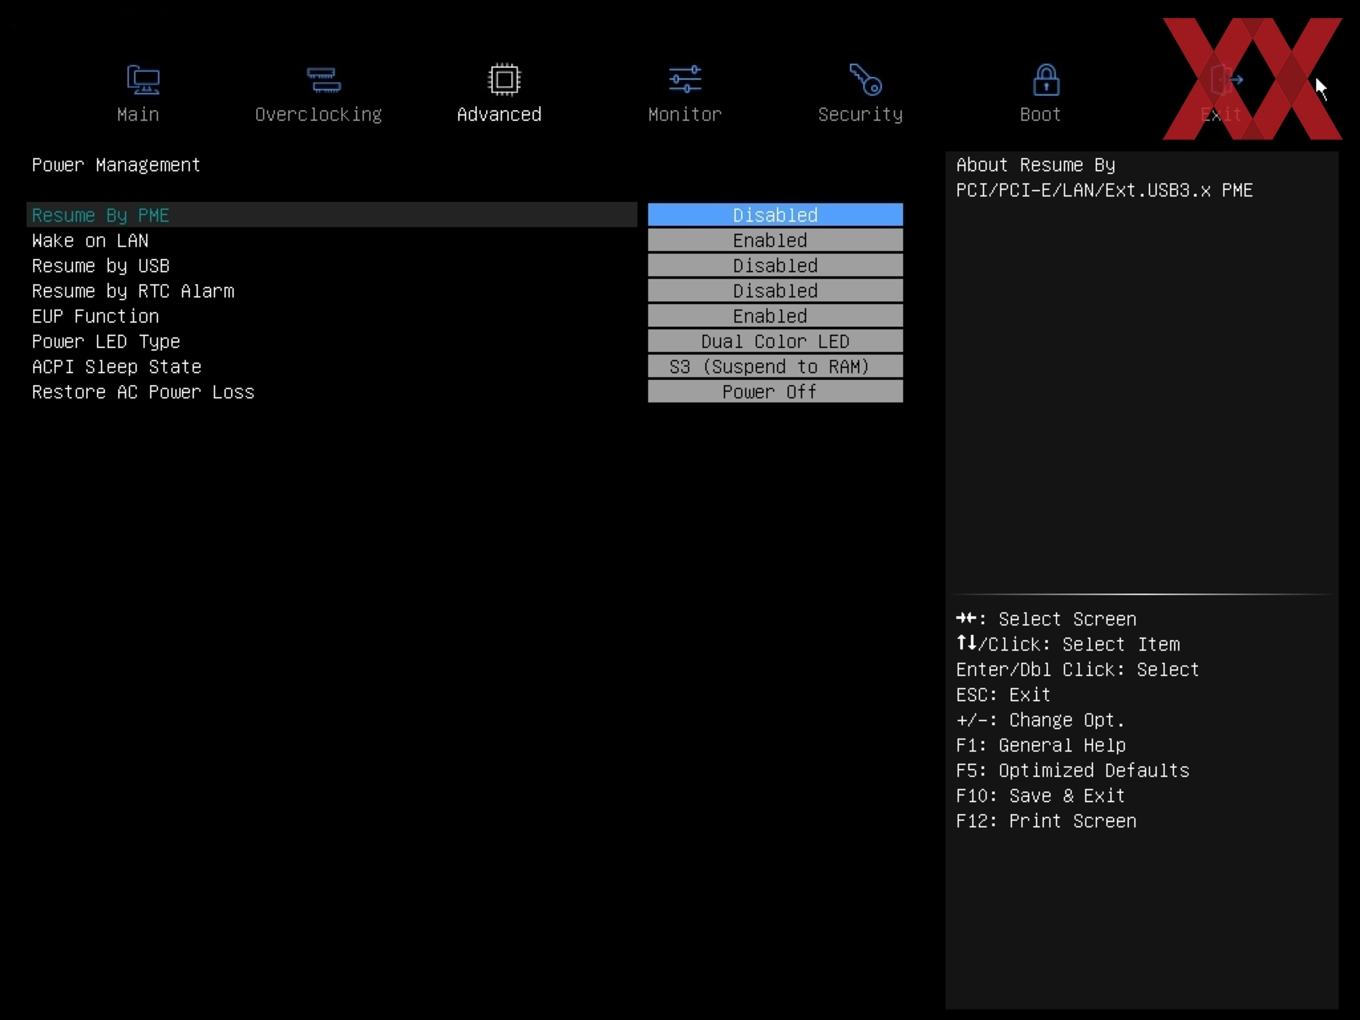Screen dimensions: 1360x1020
Task: Select Power LED Type row label
Action: [x=106, y=342]
